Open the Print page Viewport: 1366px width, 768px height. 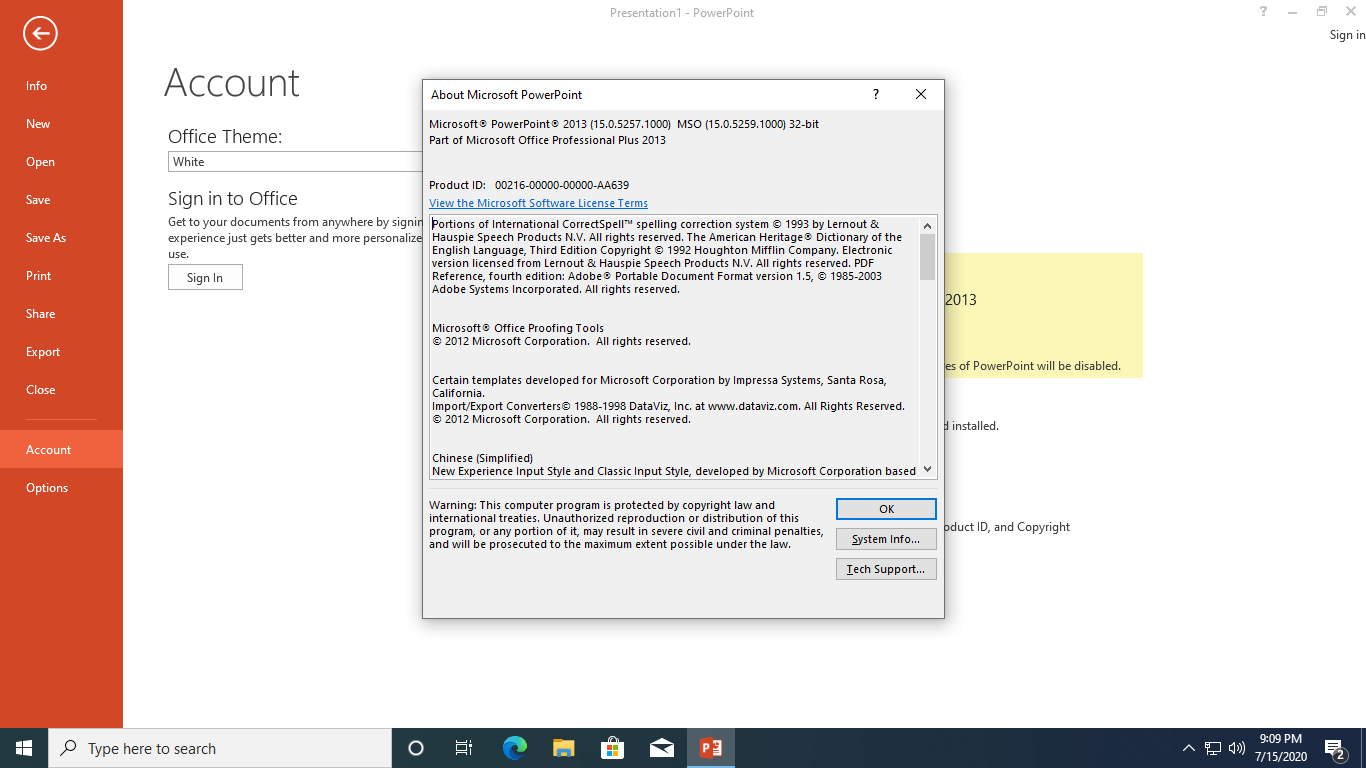click(61, 276)
